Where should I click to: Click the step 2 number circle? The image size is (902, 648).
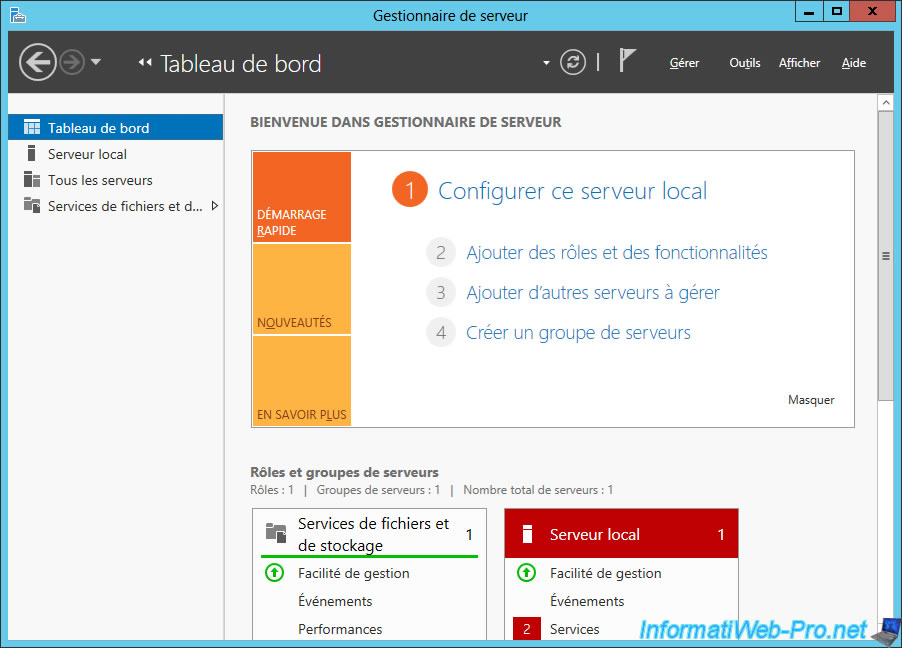[x=441, y=252]
